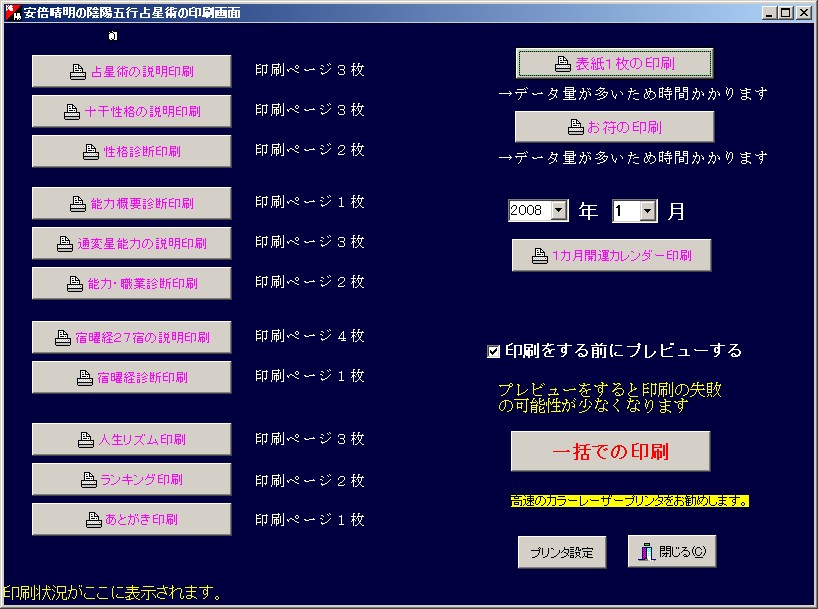Viewport: 818px width, 609px height.
Task: Click printer icon on 性格診断印刷 button
Action: point(91,152)
